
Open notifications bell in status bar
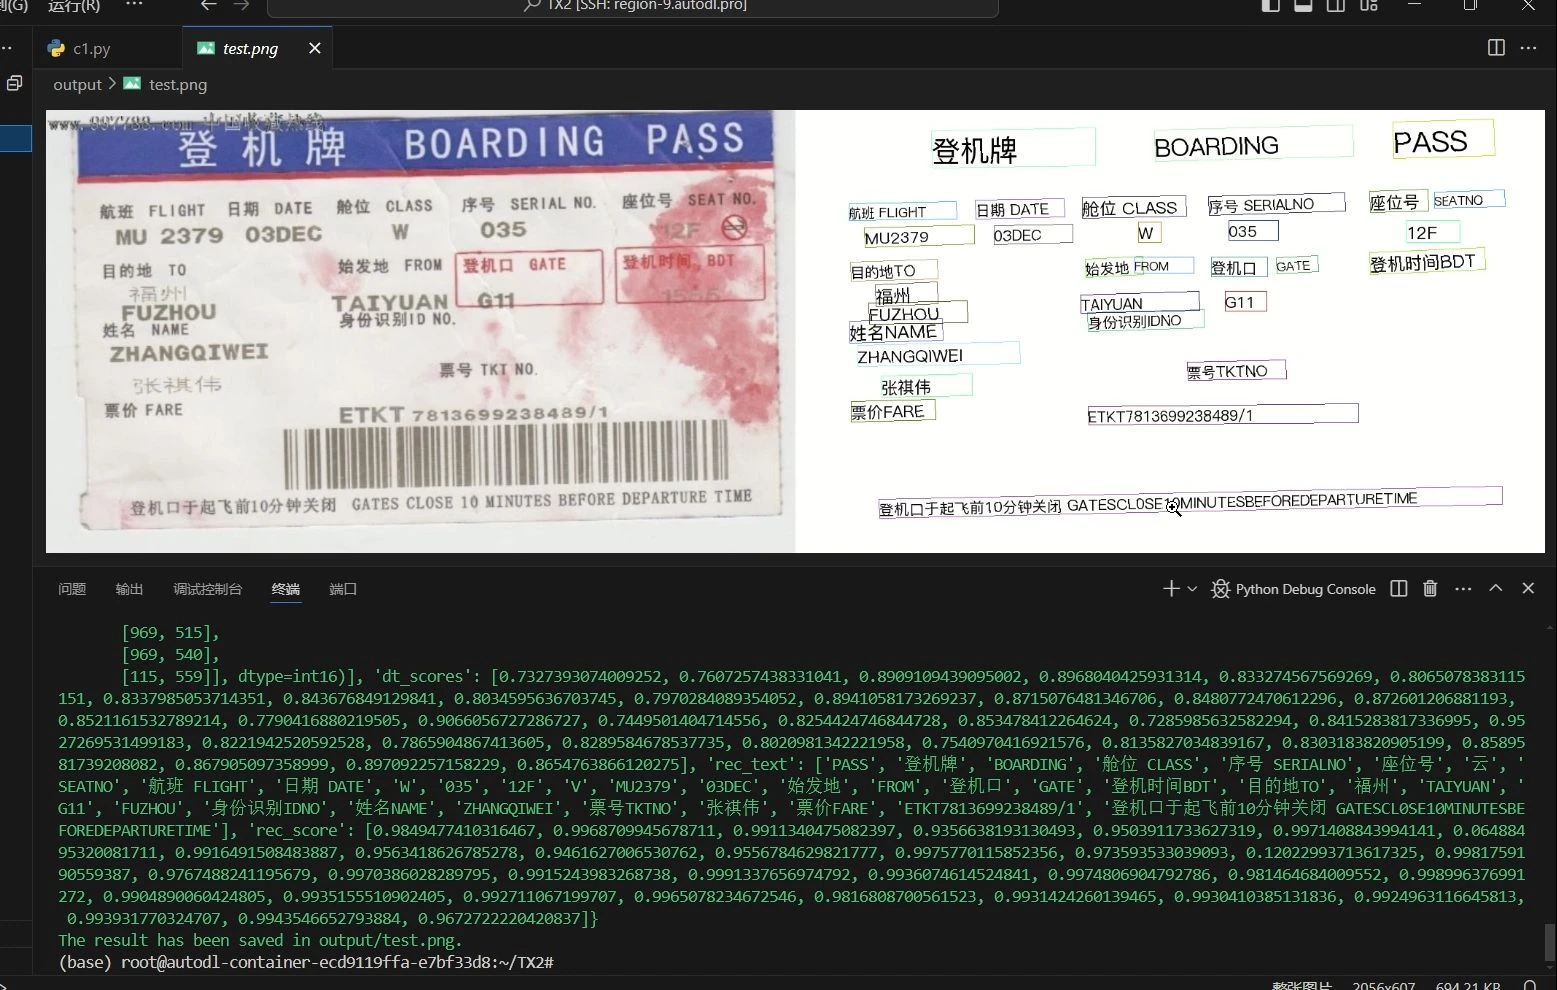click(1530, 984)
